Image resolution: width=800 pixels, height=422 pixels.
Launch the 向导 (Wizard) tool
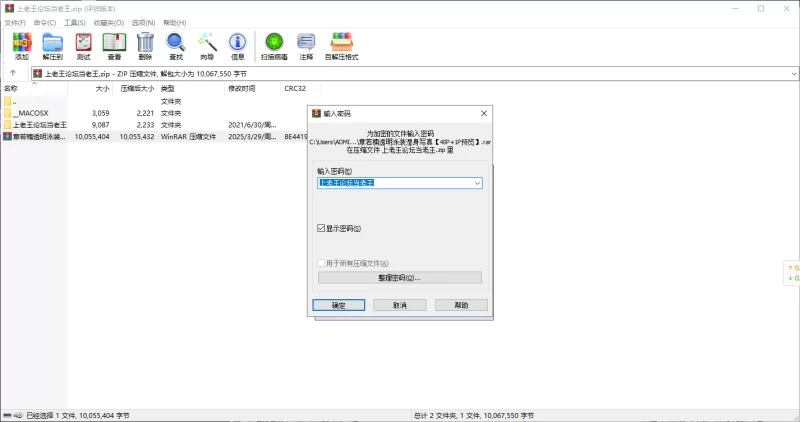206,45
